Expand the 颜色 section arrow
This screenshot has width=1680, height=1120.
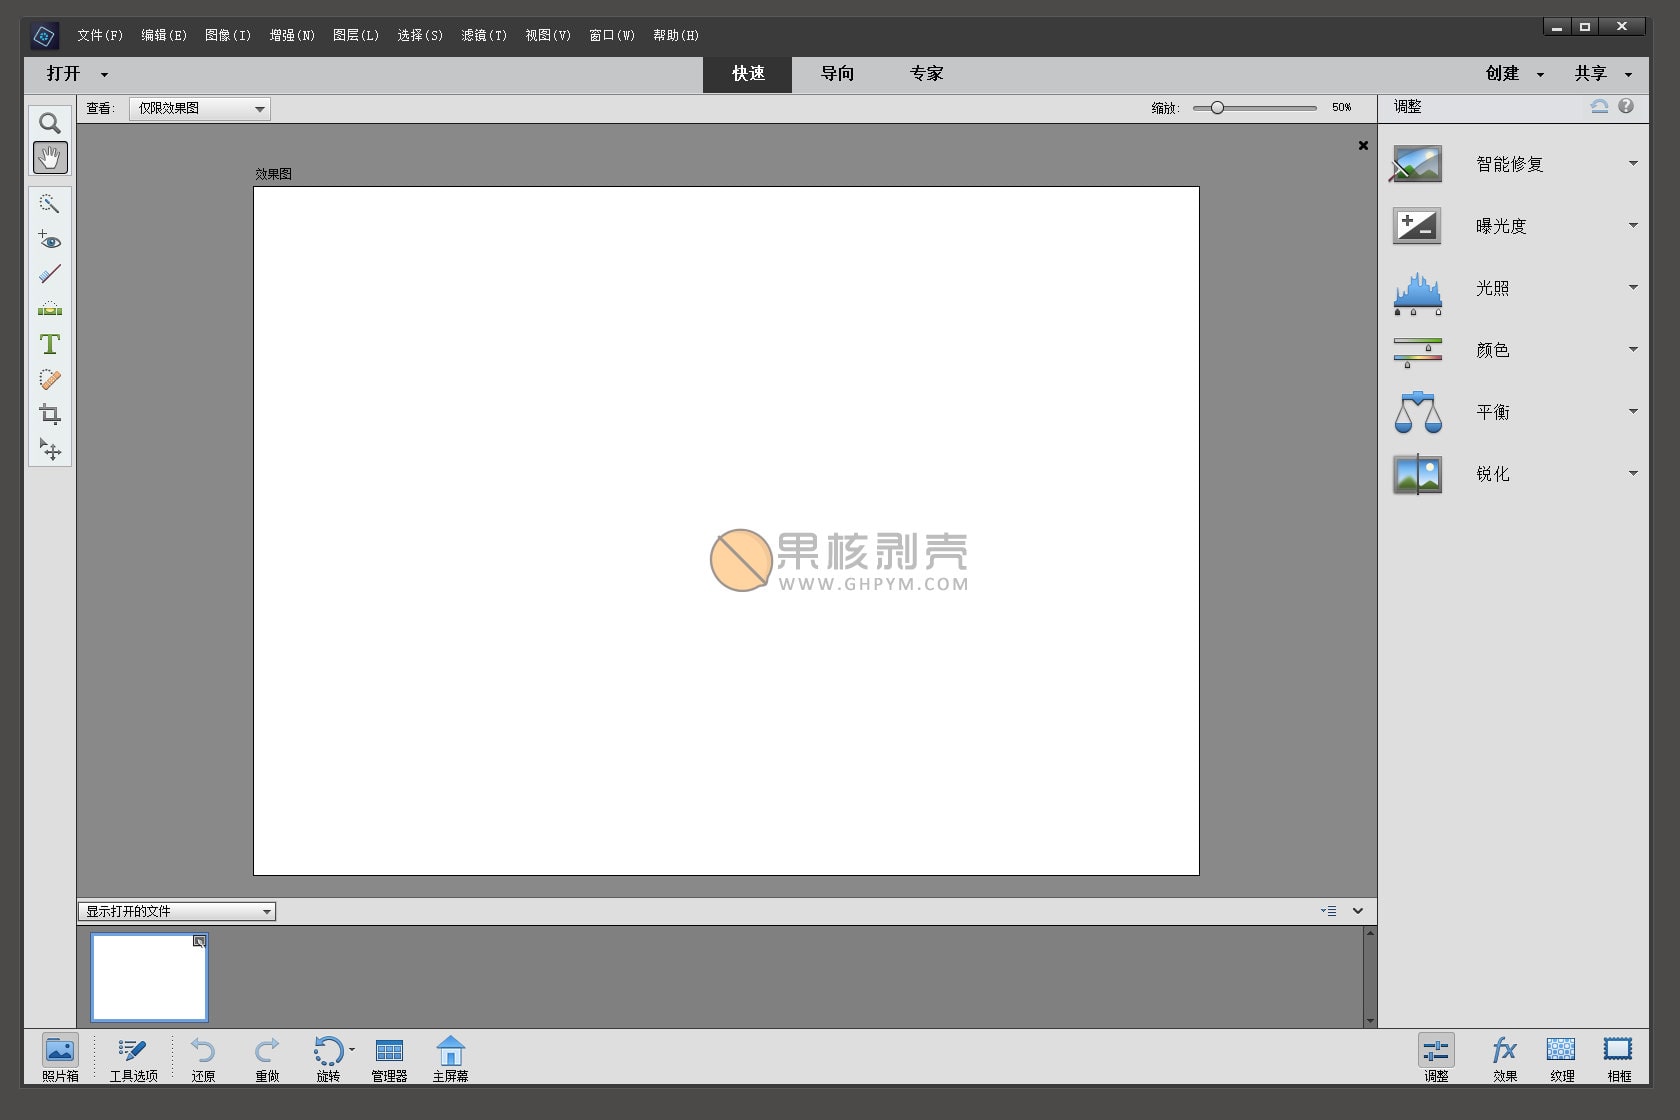pos(1633,349)
